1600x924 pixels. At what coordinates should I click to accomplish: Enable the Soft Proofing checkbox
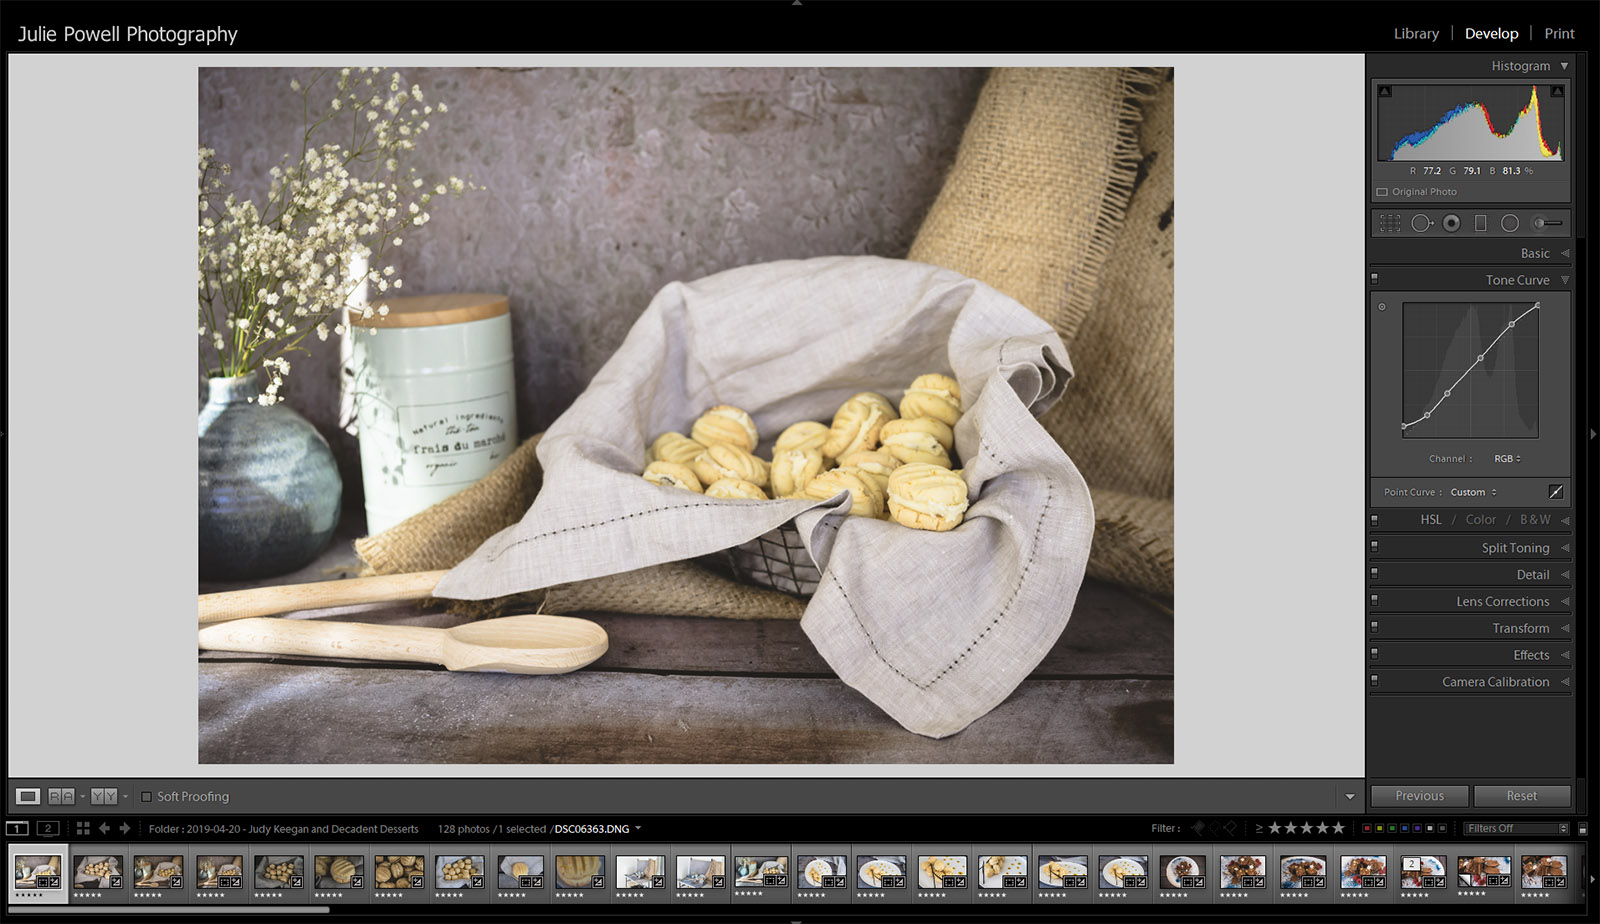[x=147, y=797]
